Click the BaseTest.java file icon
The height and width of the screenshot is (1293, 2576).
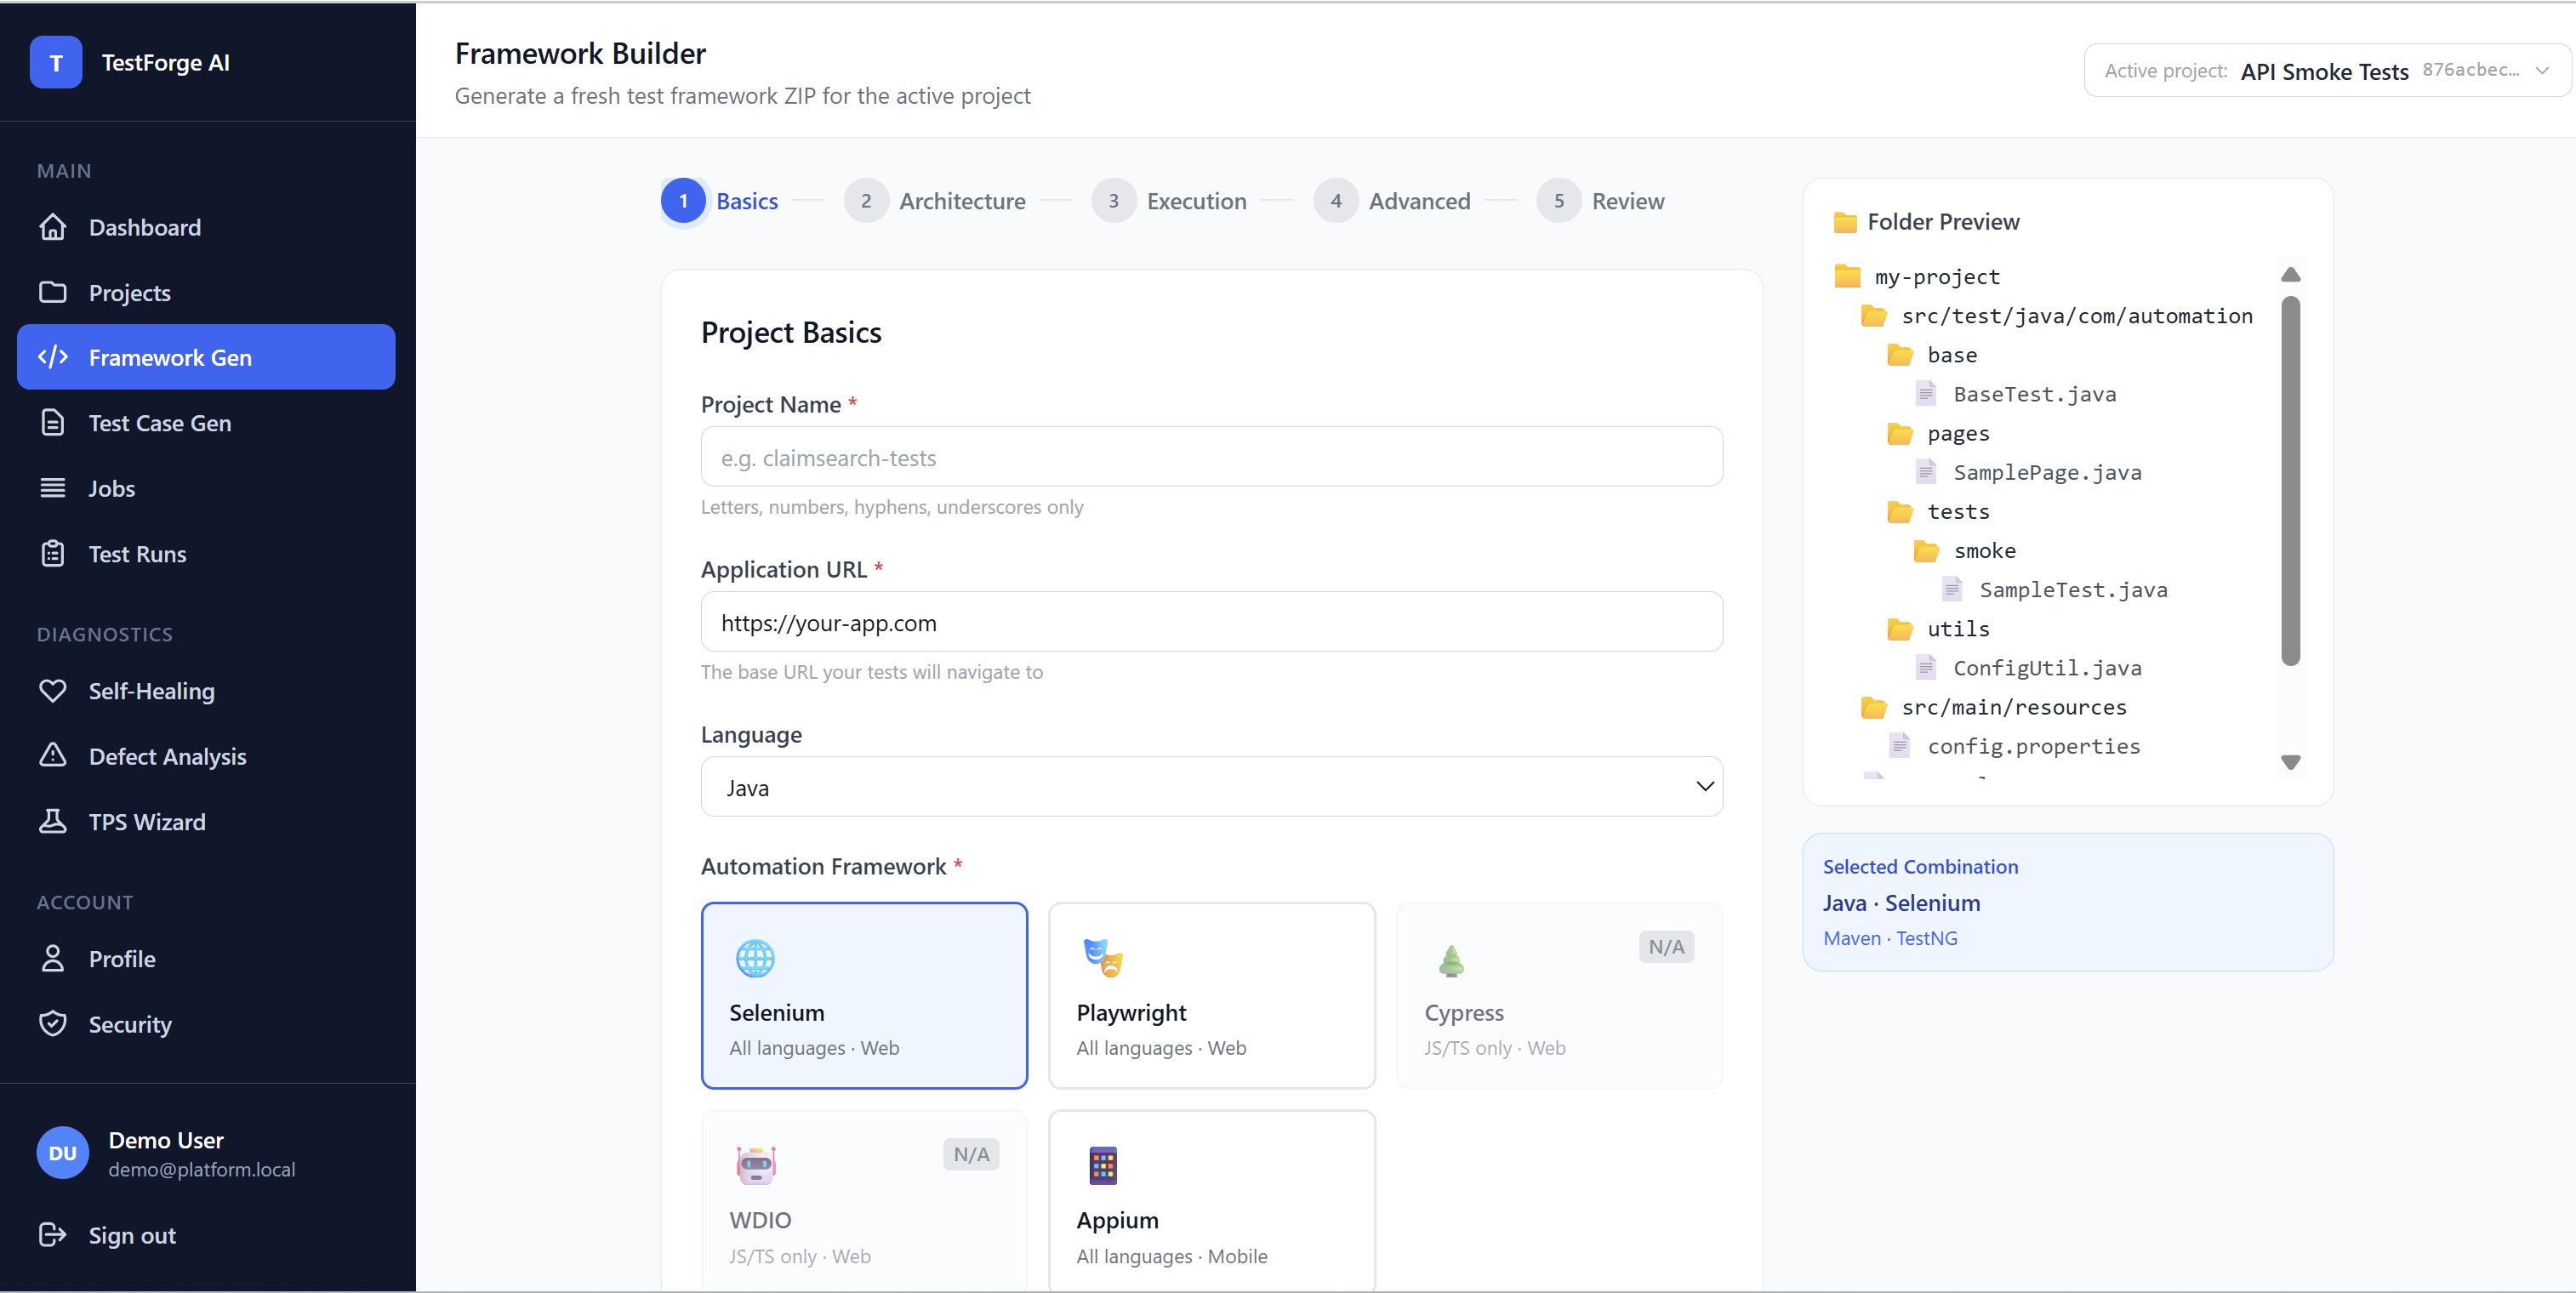[x=1926, y=394]
